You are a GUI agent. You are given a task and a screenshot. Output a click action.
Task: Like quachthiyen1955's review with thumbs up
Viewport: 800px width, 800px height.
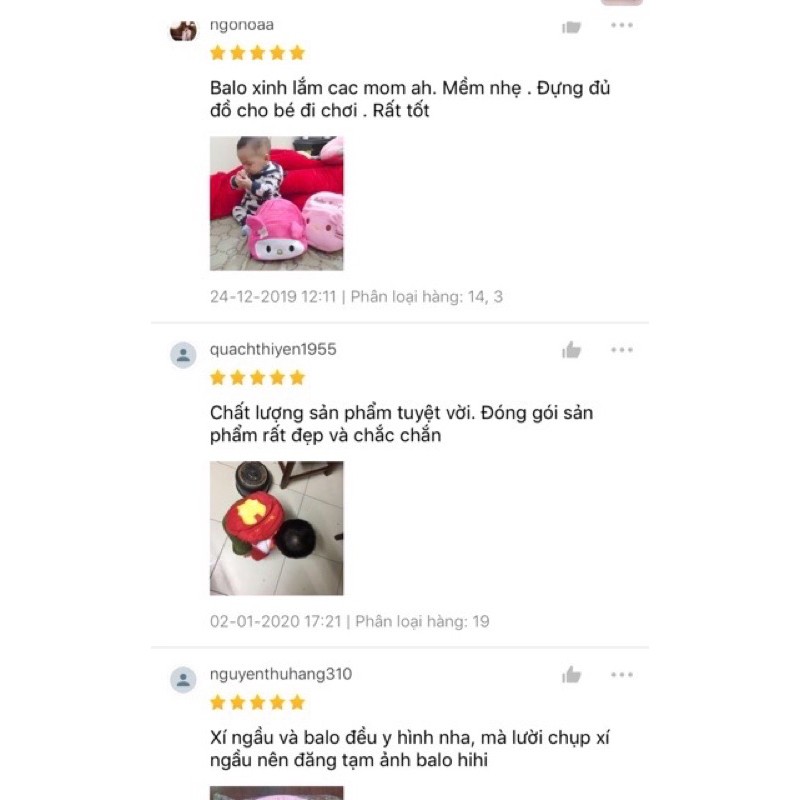click(571, 350)
